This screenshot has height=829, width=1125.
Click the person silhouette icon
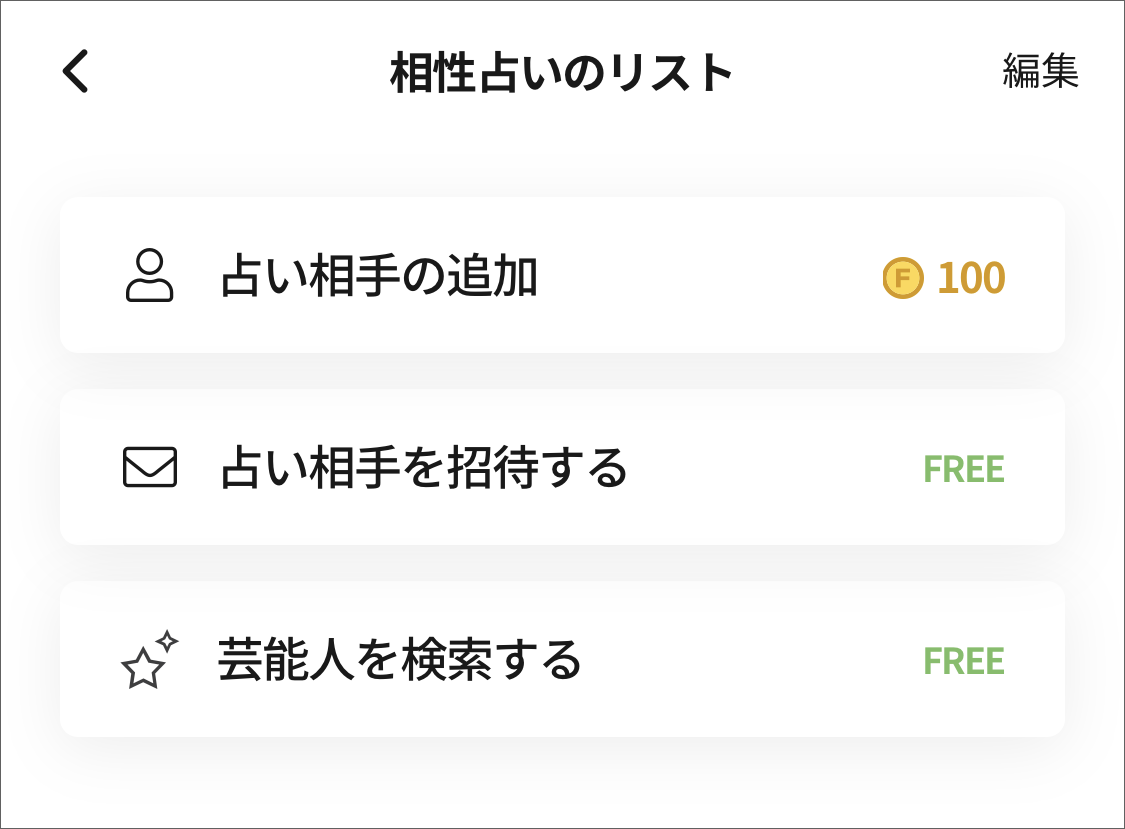(149, 276)
